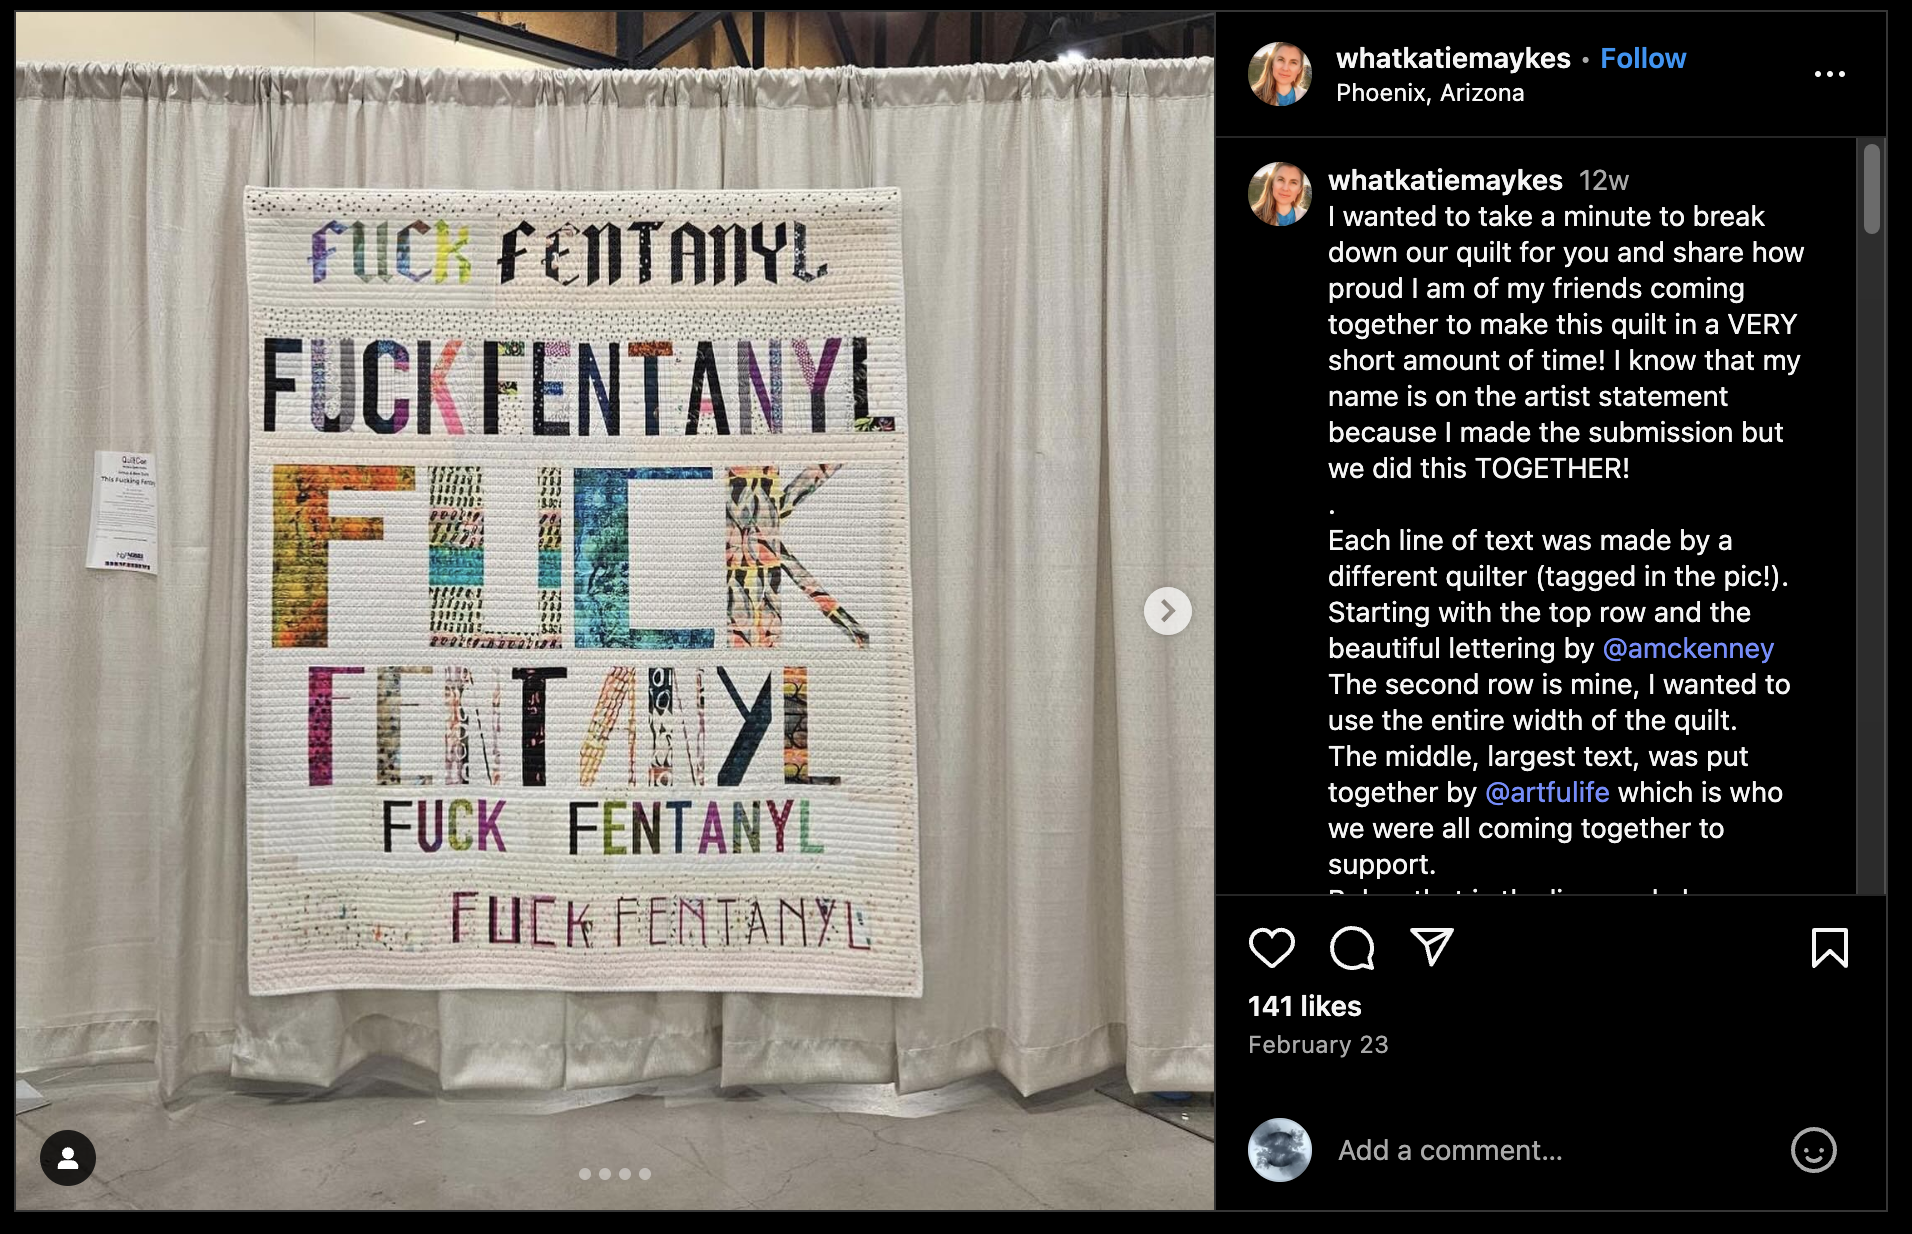Open comments via speech bubble icon
Viewport: 1912px width, 1234px height.
coord(1351,947)
